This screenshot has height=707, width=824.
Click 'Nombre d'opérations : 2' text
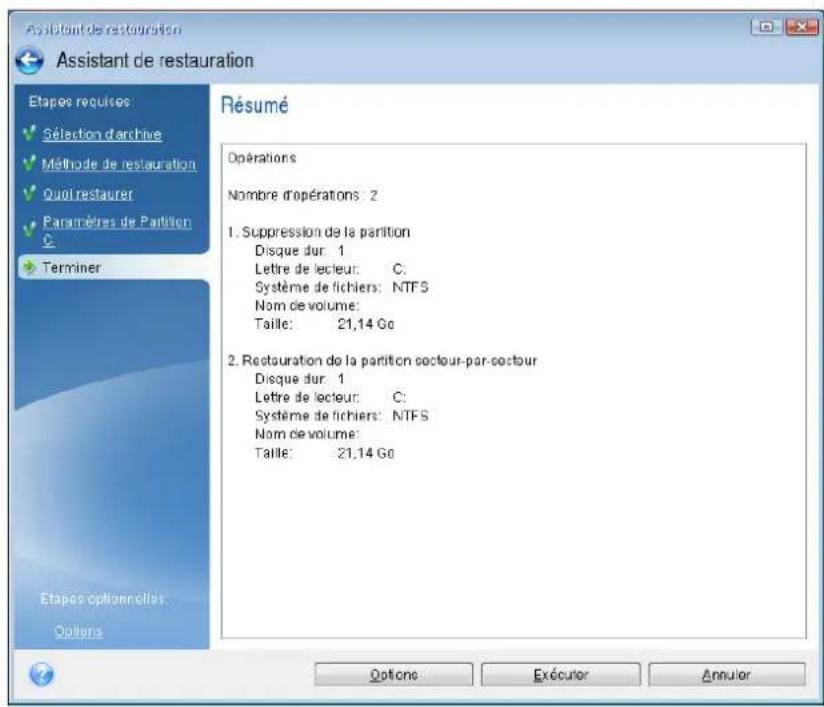(303, 196)
